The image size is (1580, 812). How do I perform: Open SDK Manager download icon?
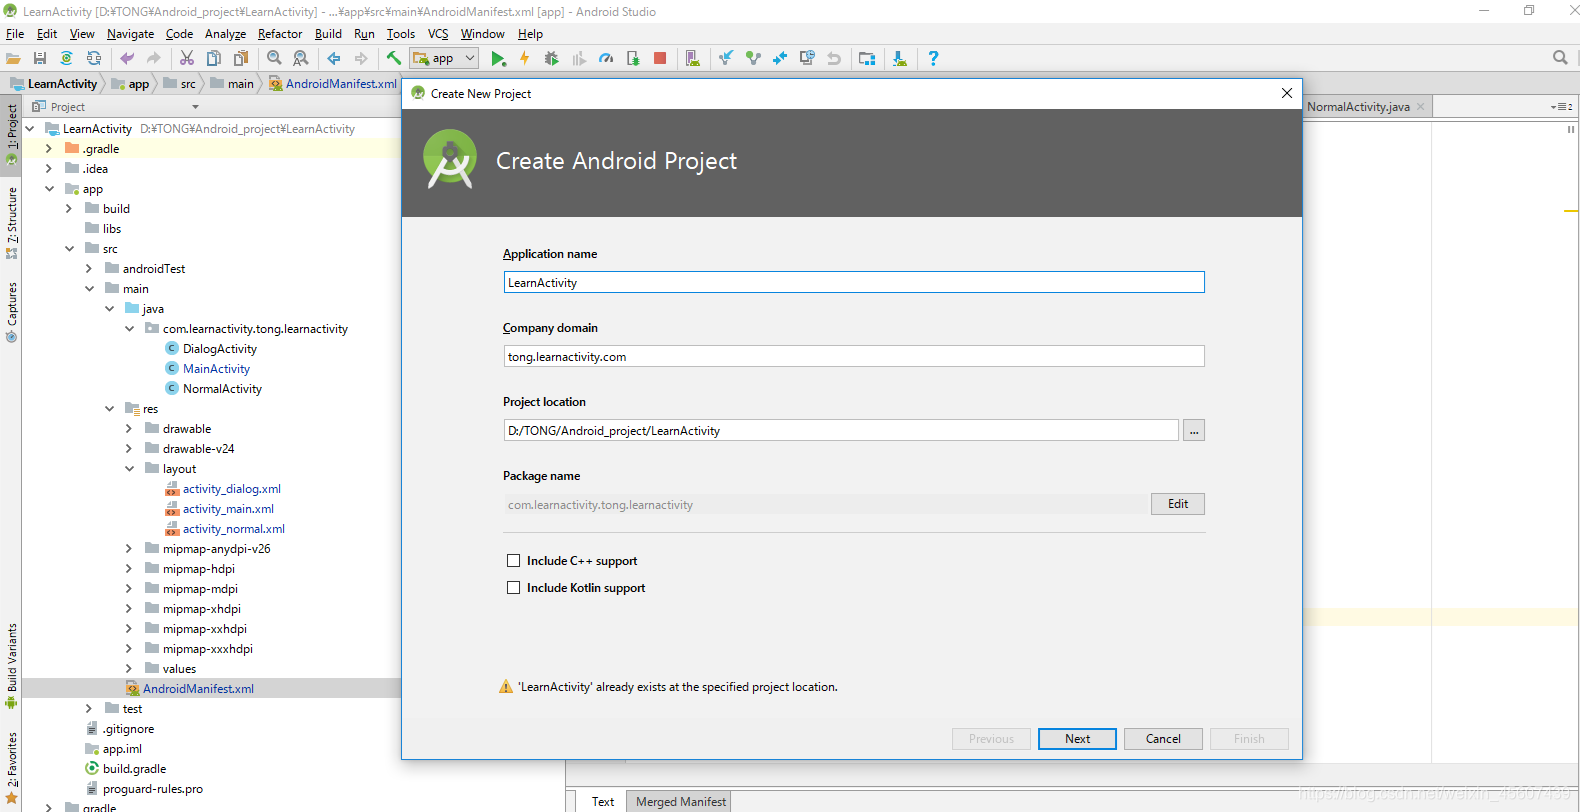900,59
